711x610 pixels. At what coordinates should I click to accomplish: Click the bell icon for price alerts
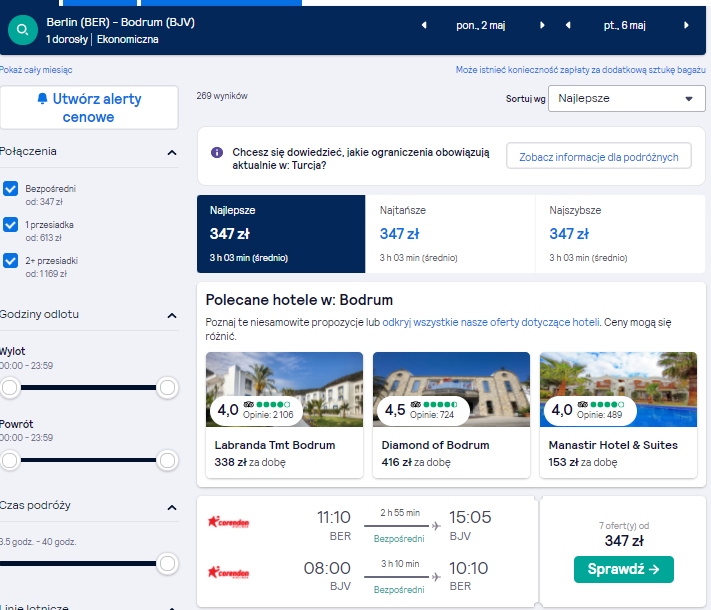coord(42,98)
